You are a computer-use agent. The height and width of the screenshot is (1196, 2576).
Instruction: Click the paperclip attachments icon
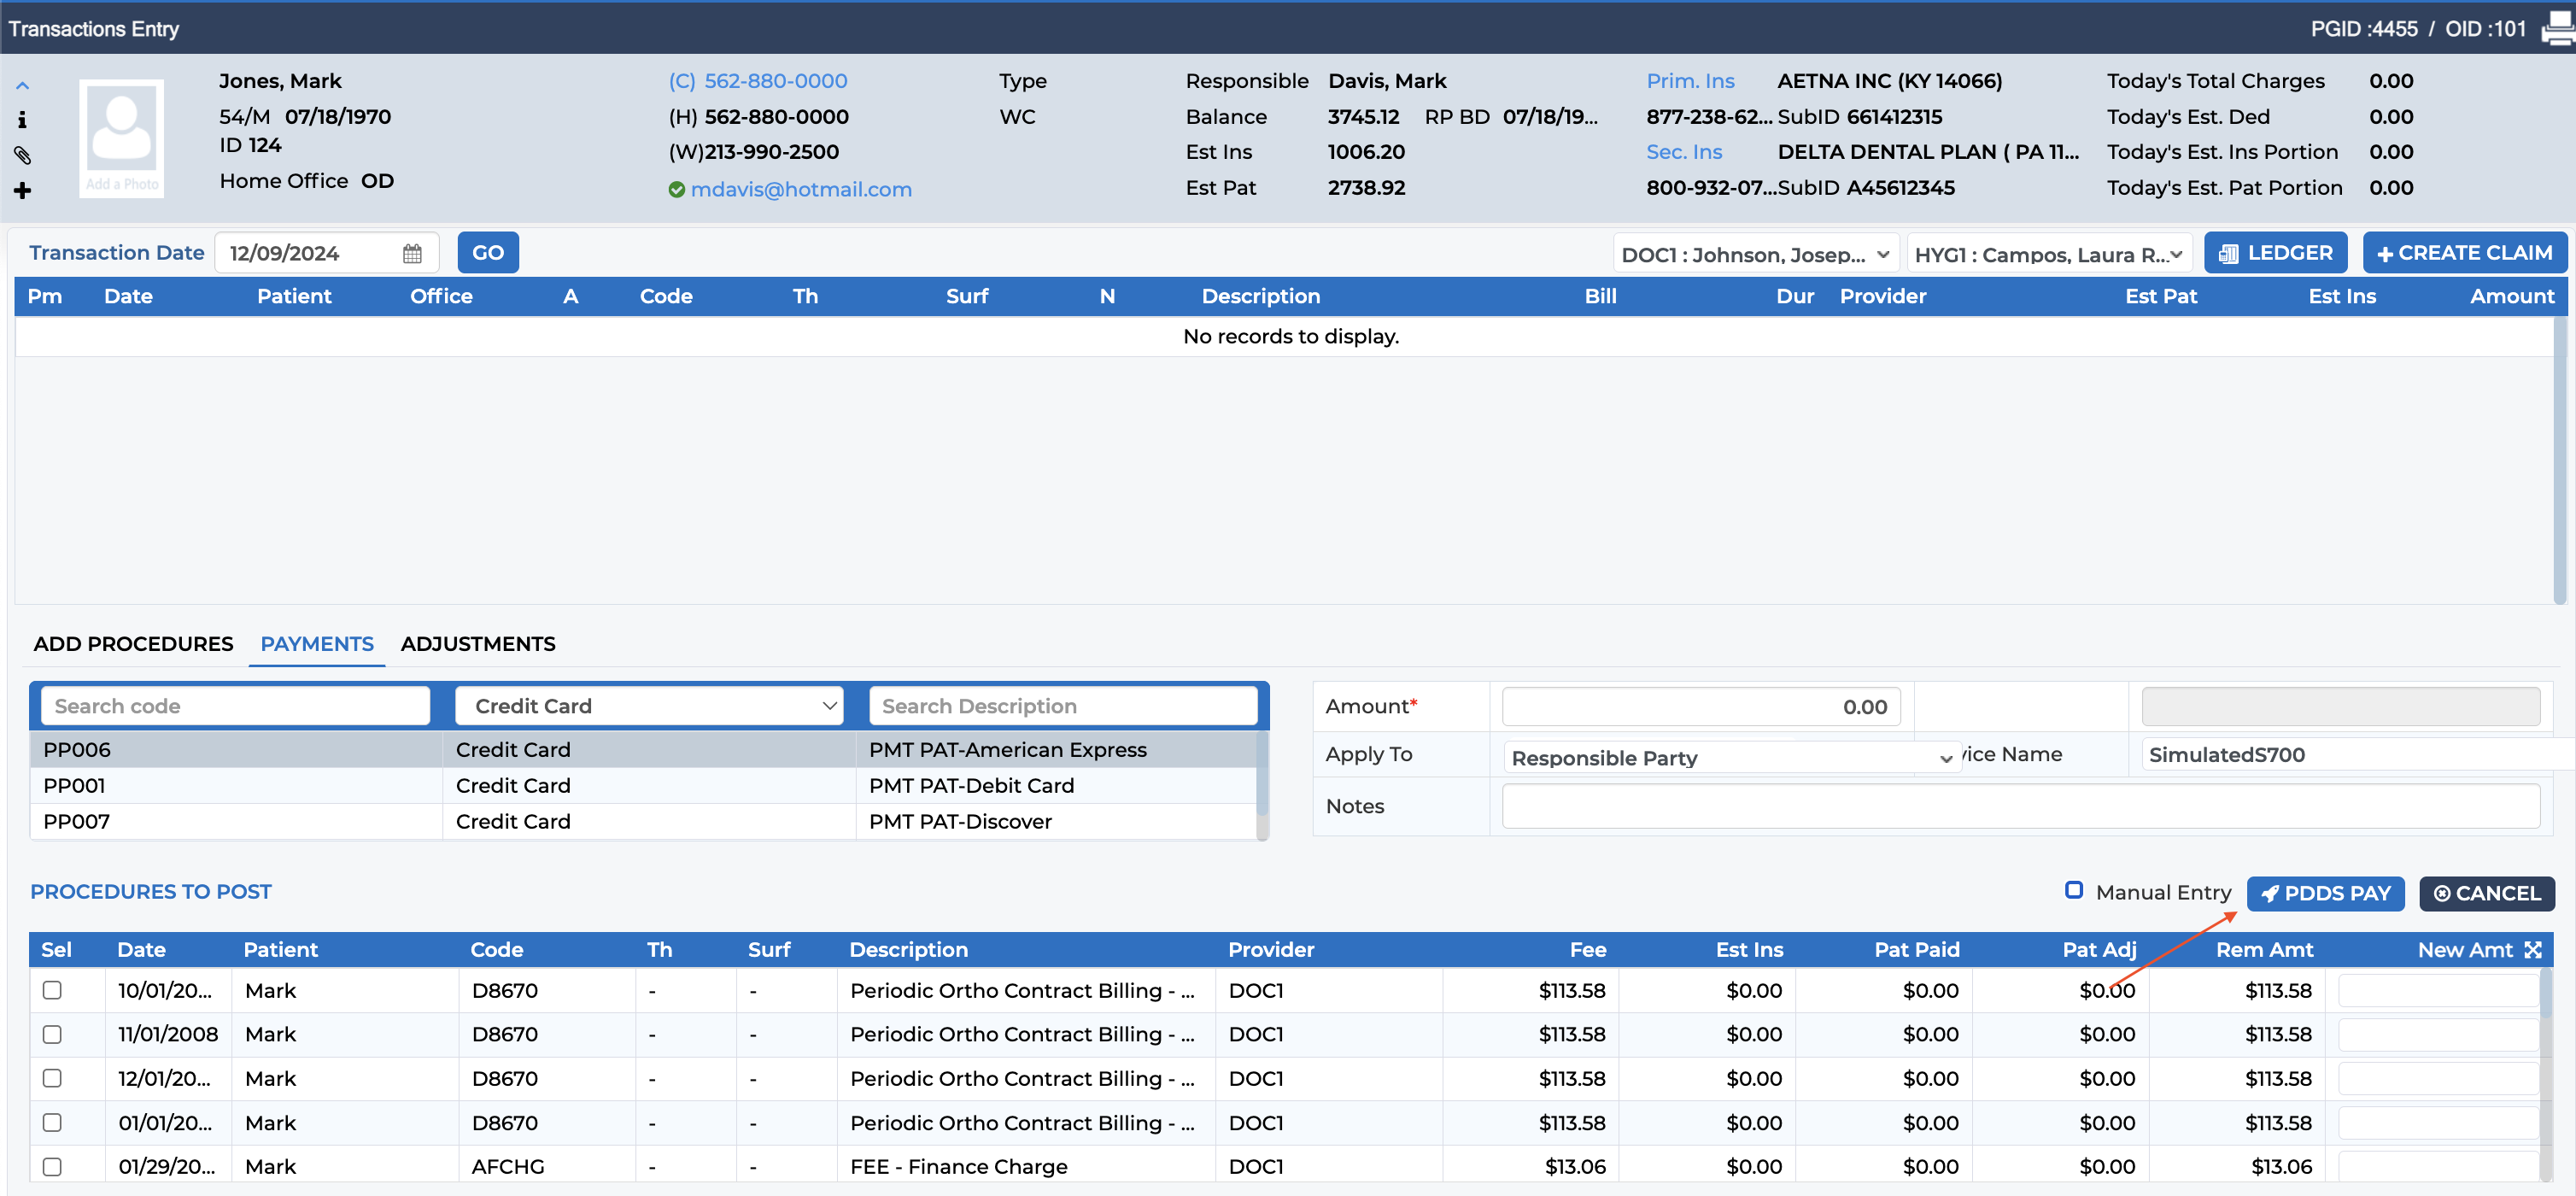[22, 155]
